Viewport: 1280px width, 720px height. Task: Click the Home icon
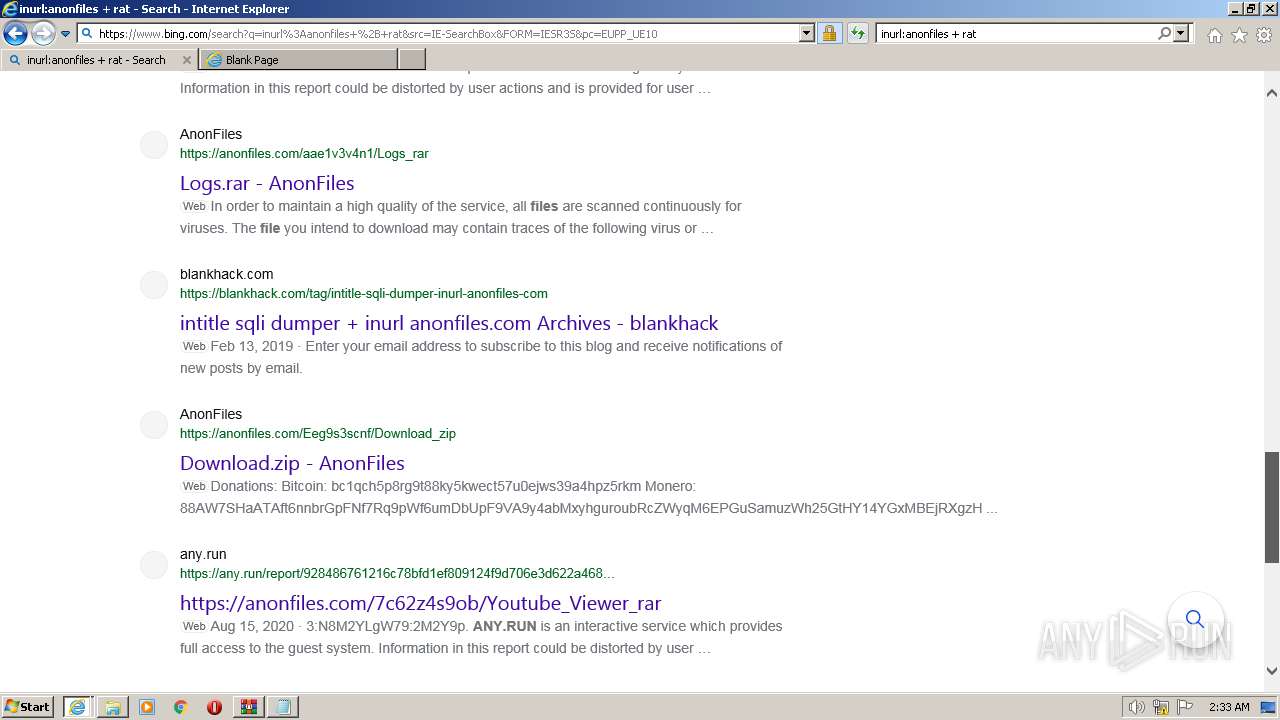click(1214, 35)
